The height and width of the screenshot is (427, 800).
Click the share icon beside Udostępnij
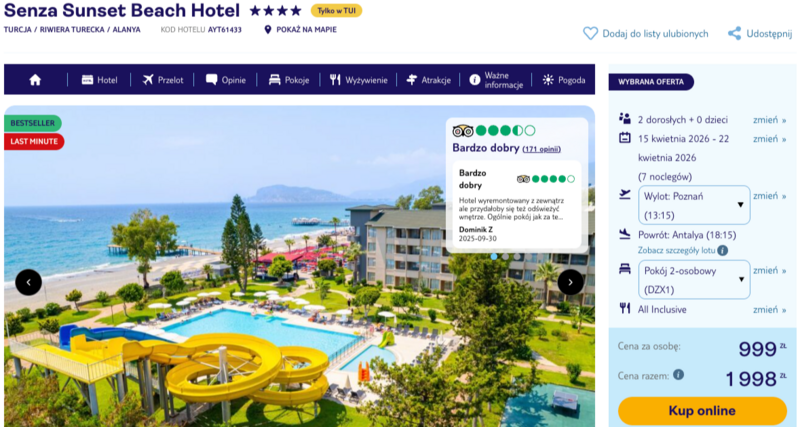[x=734, y=34]
